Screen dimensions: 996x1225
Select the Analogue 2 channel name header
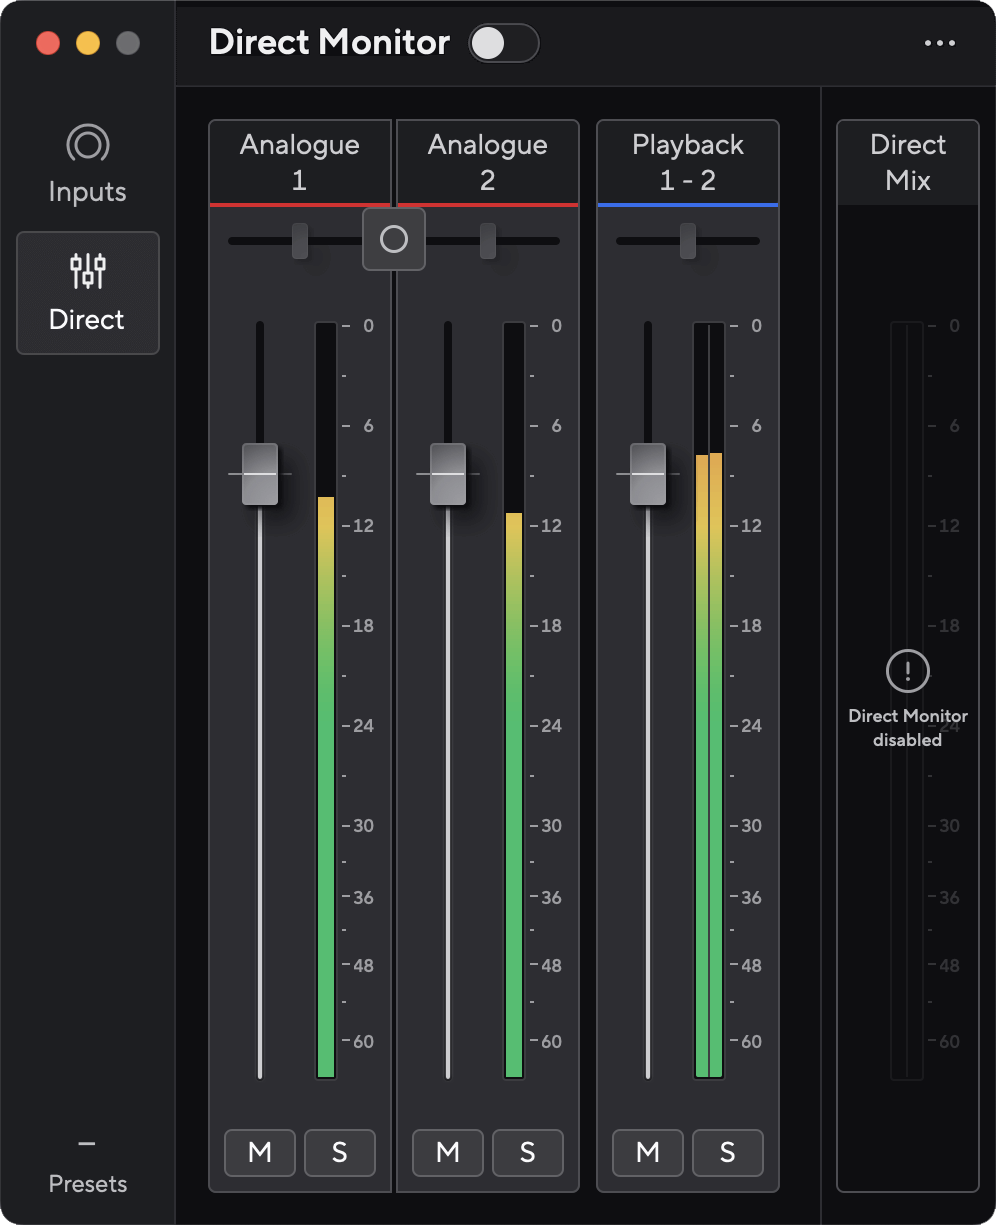488,162
